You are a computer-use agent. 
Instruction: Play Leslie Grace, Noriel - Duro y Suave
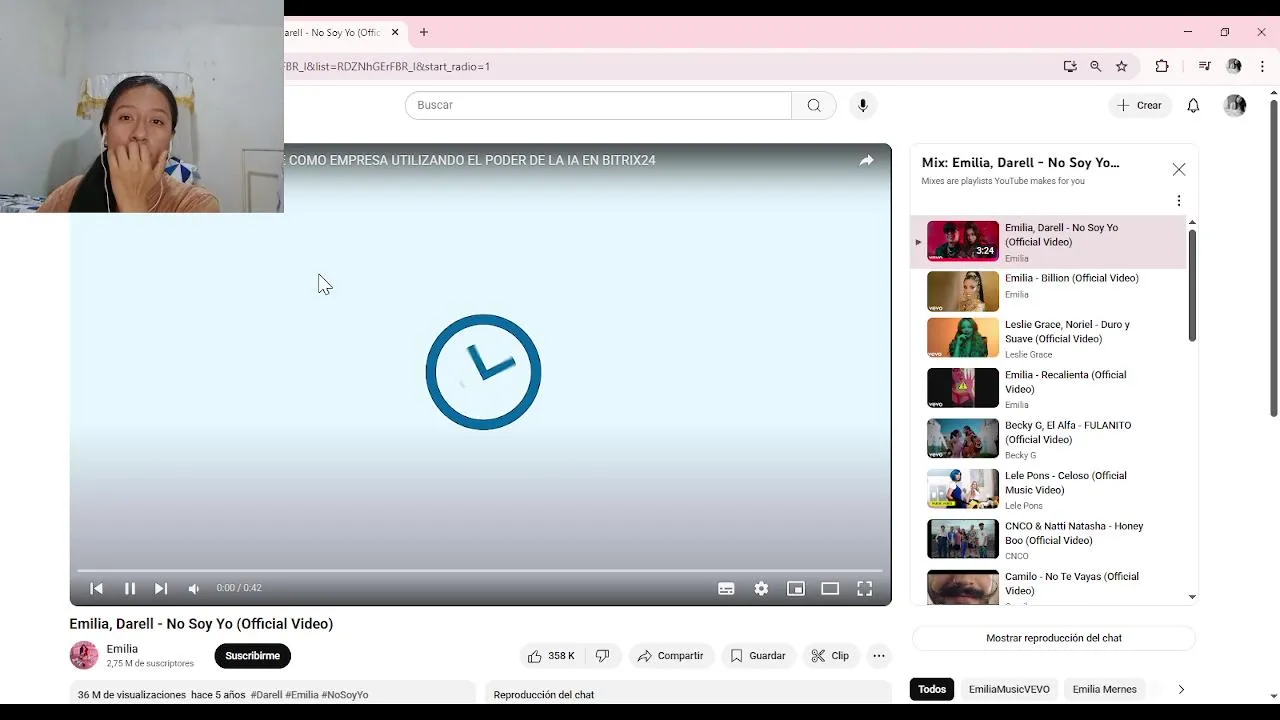click(1048, 339)
